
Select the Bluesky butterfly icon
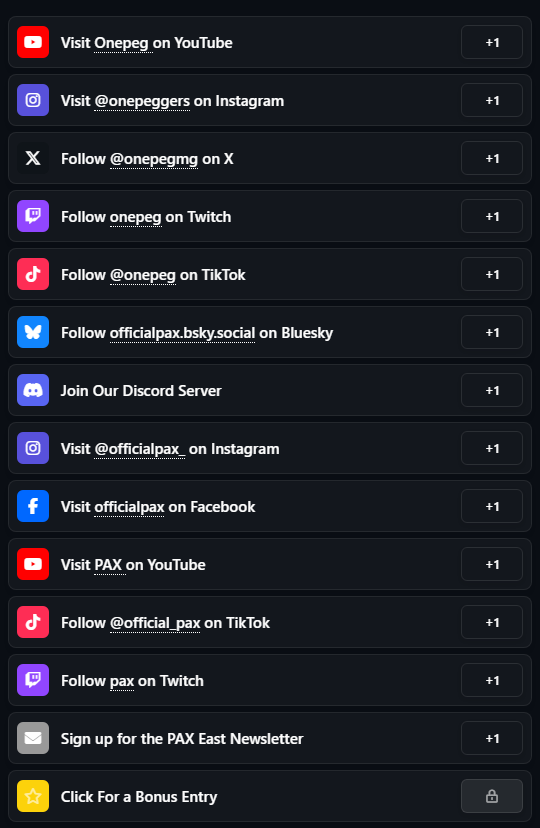click(x=33, y=332)
